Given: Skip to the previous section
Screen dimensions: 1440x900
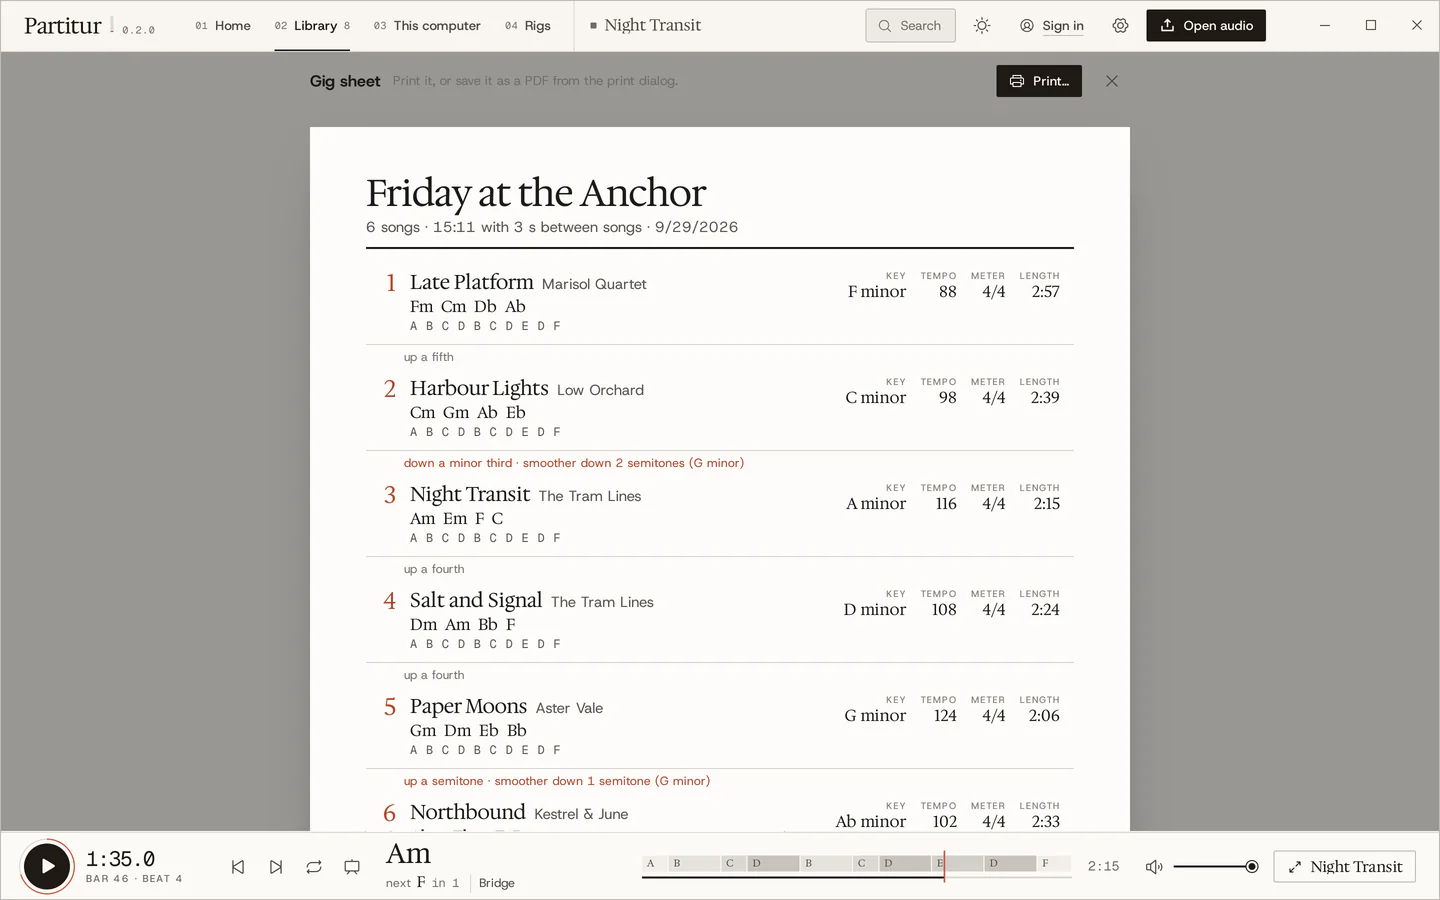Looking at the screenshot, I should tap(238, 867).
